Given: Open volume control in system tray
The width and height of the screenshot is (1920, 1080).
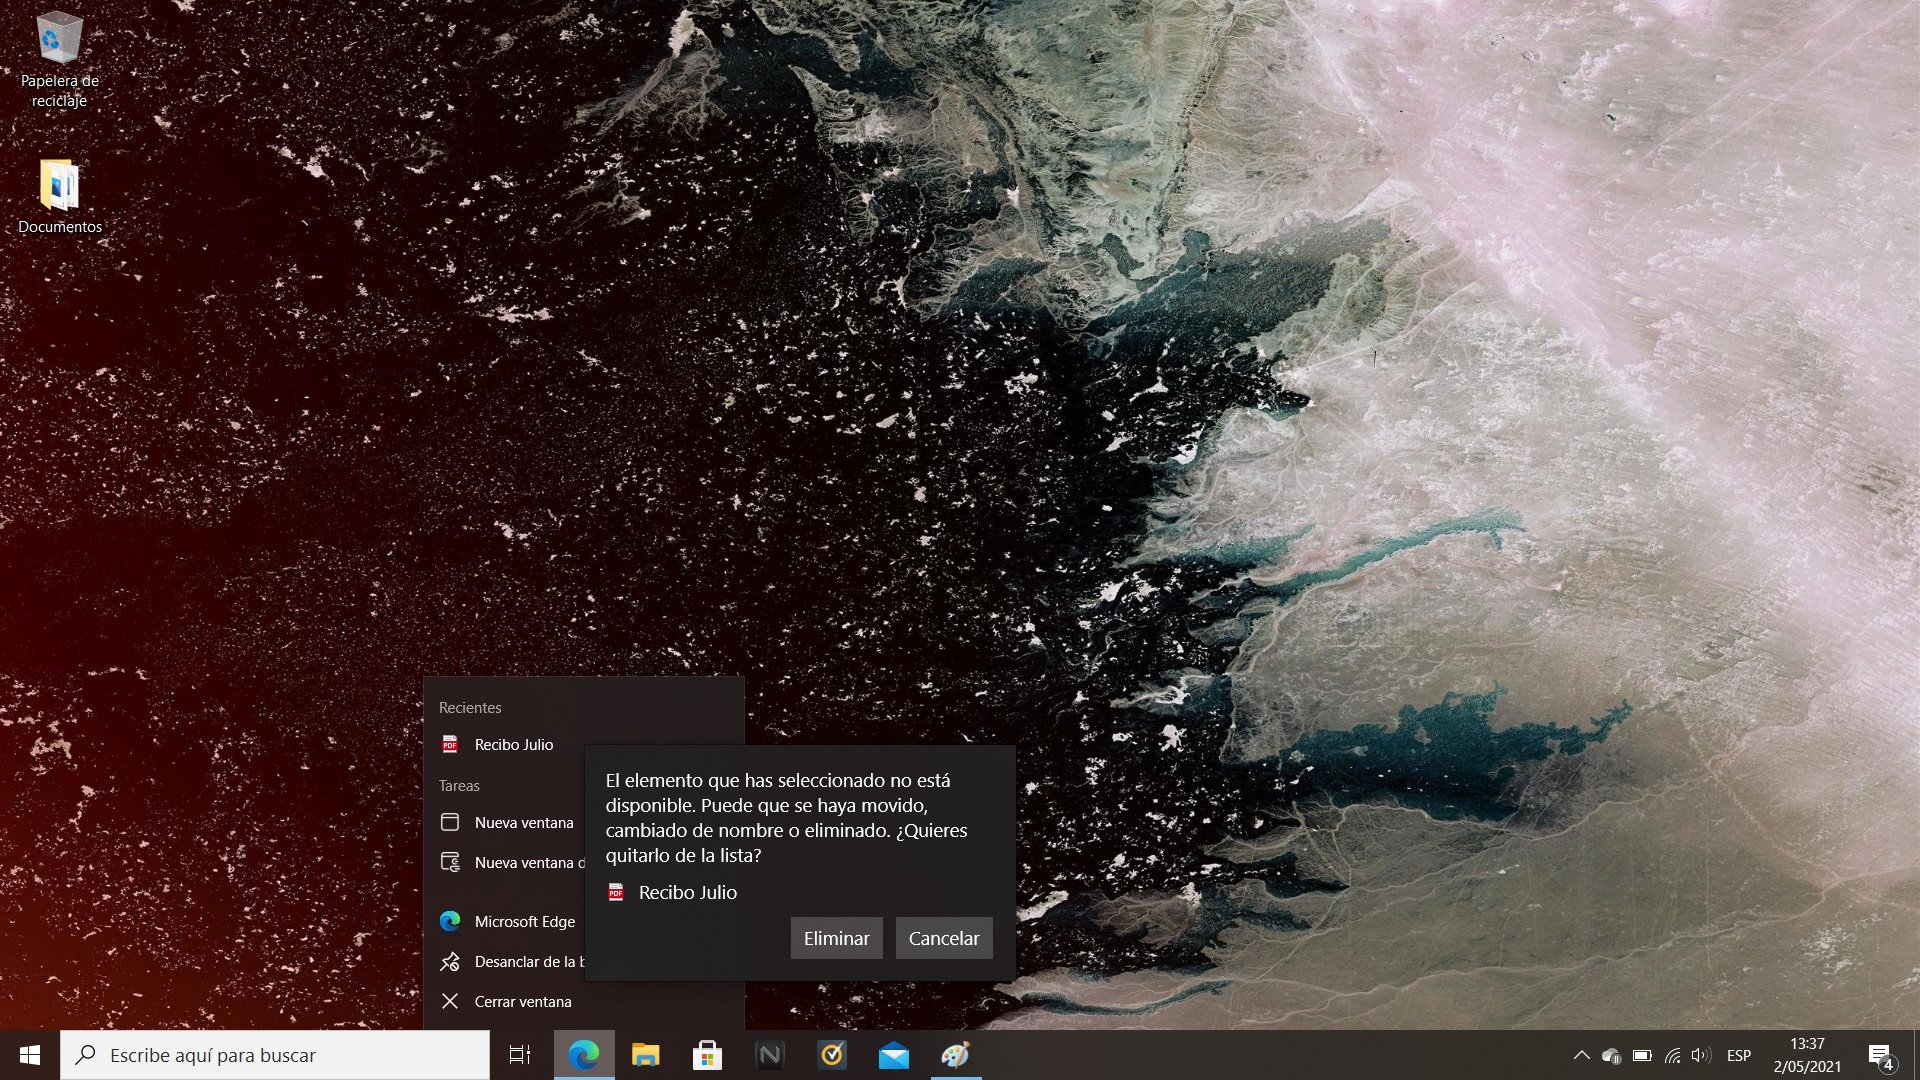Looking at the screenshot, I should click(x=1700, y=1055).
